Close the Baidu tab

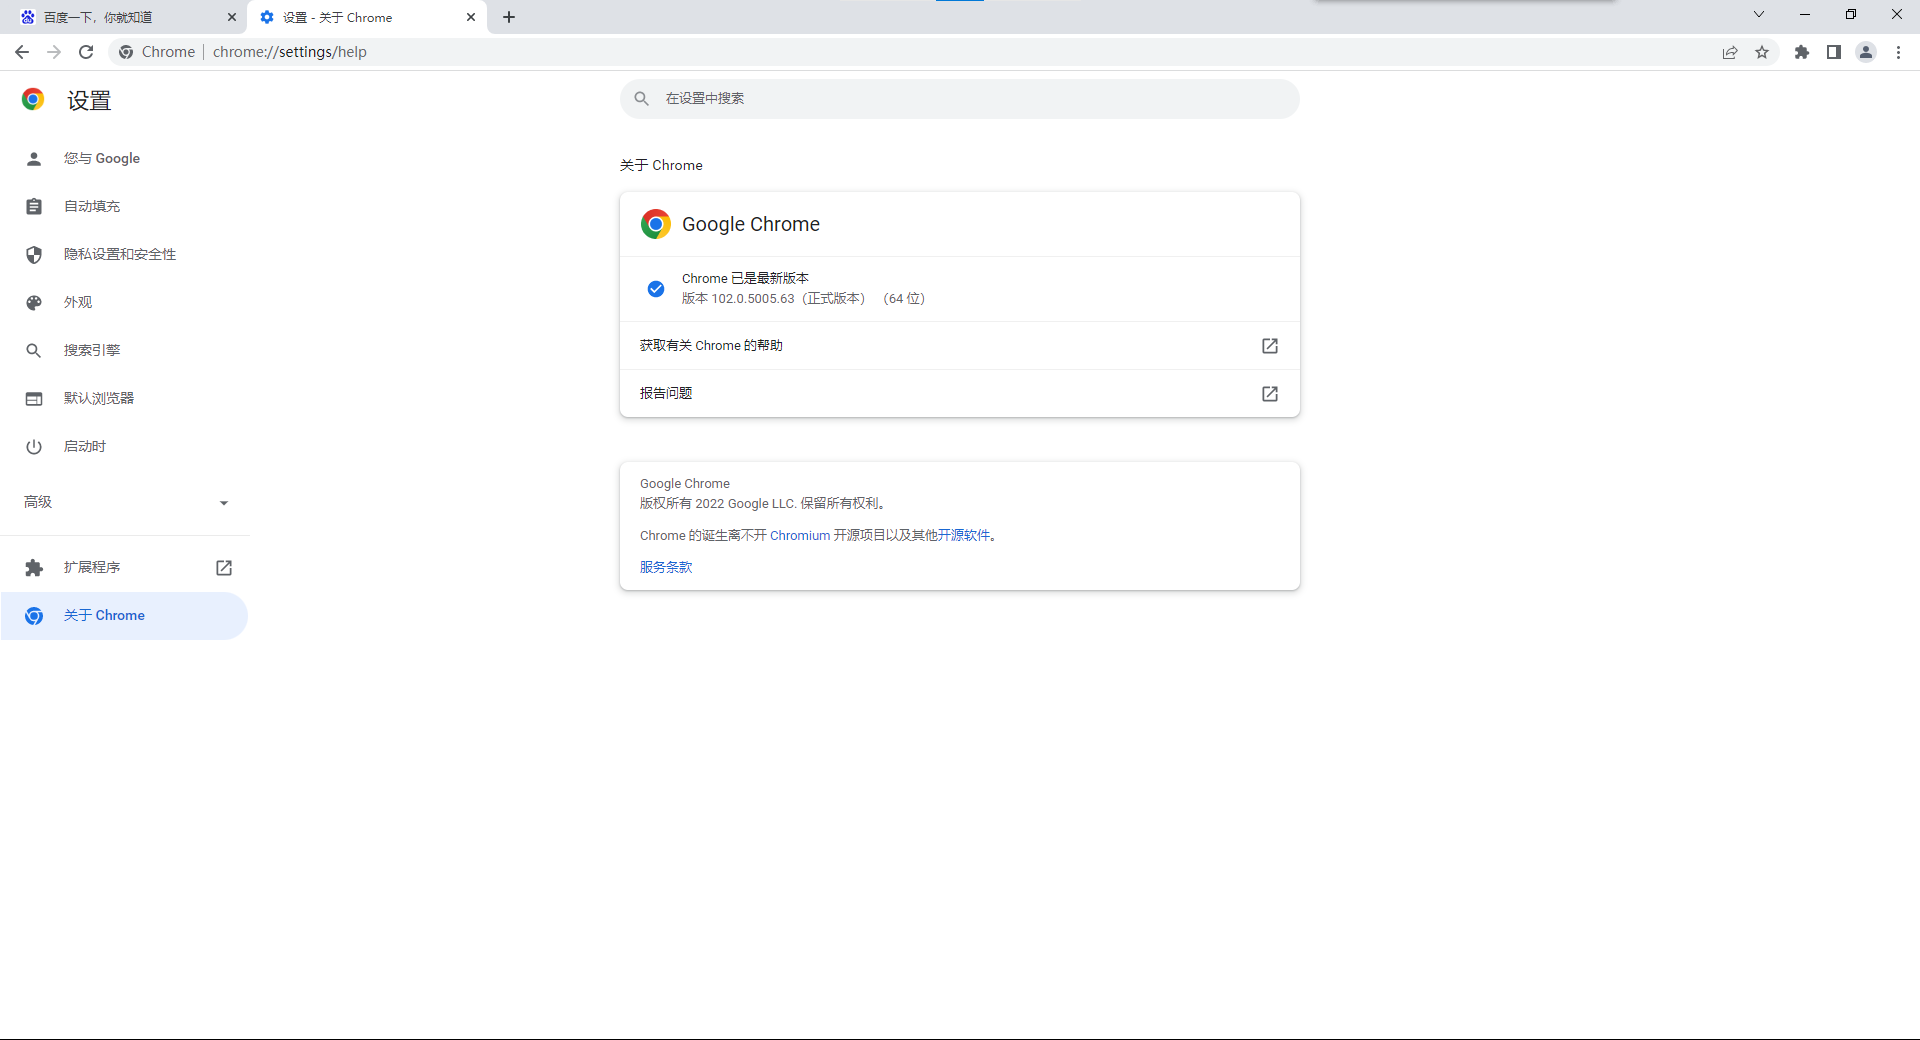point(232,17)
